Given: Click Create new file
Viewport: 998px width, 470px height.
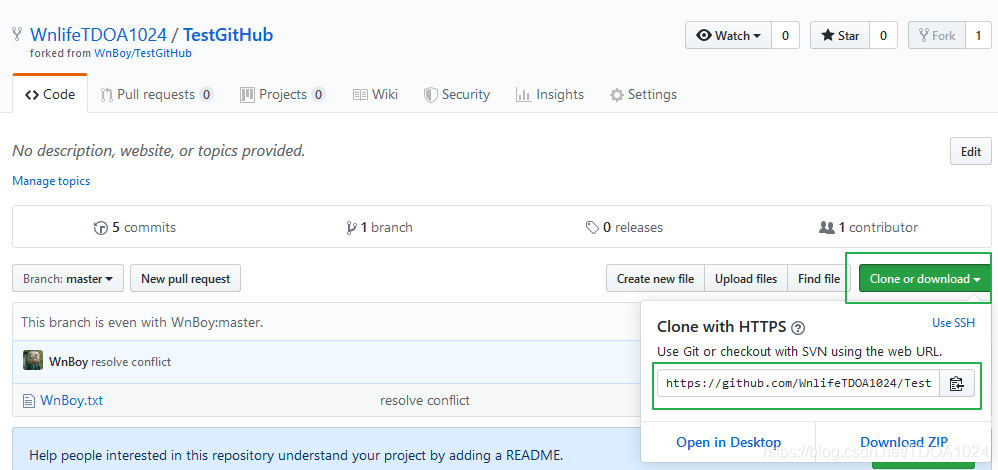Looking at the screenshot, I should click(x=655, y=278).
